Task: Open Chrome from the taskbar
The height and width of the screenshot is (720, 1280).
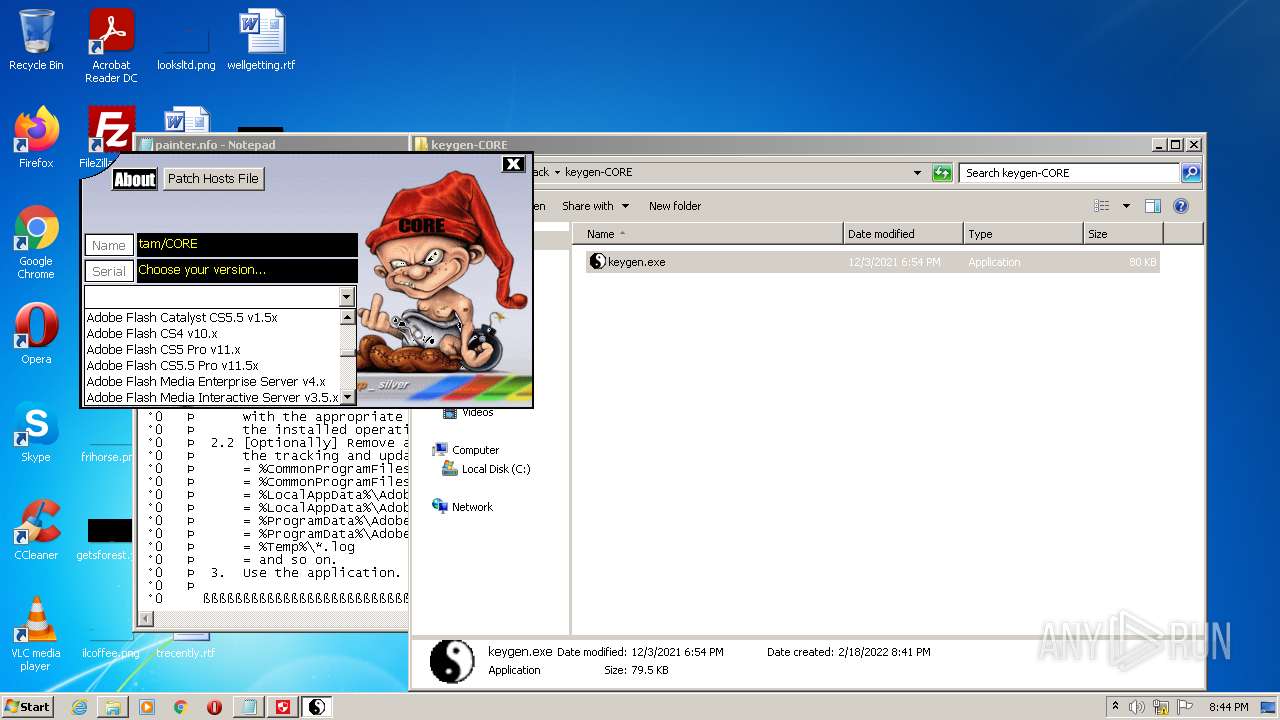Action: 180,707
